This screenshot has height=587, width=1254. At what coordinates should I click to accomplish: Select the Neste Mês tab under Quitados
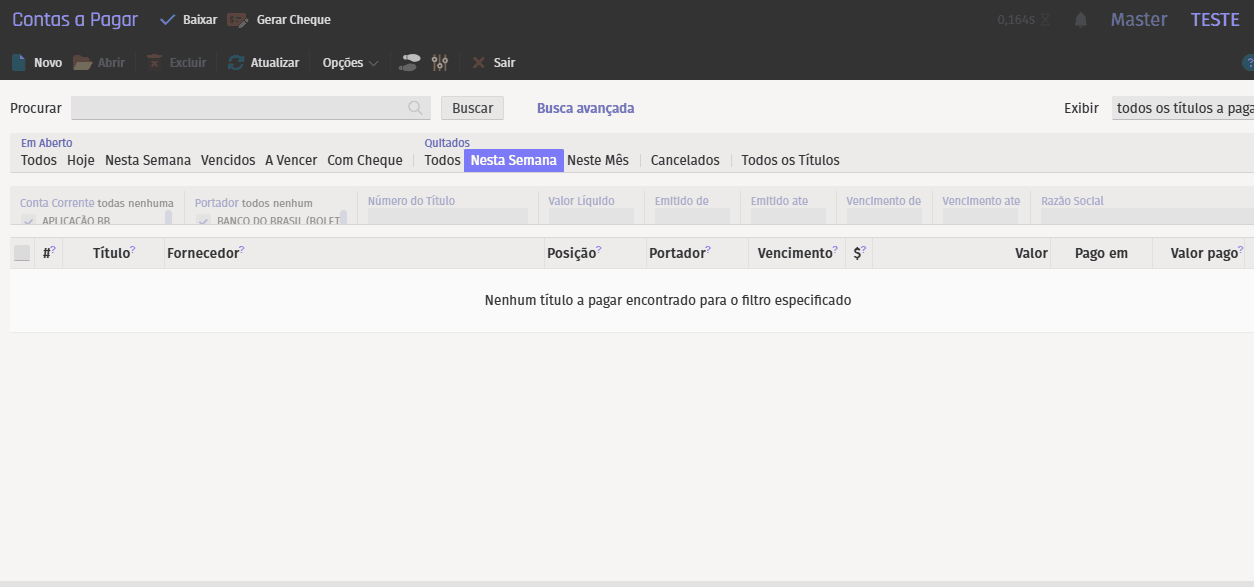pyautogui.click(x=598, y=160)
